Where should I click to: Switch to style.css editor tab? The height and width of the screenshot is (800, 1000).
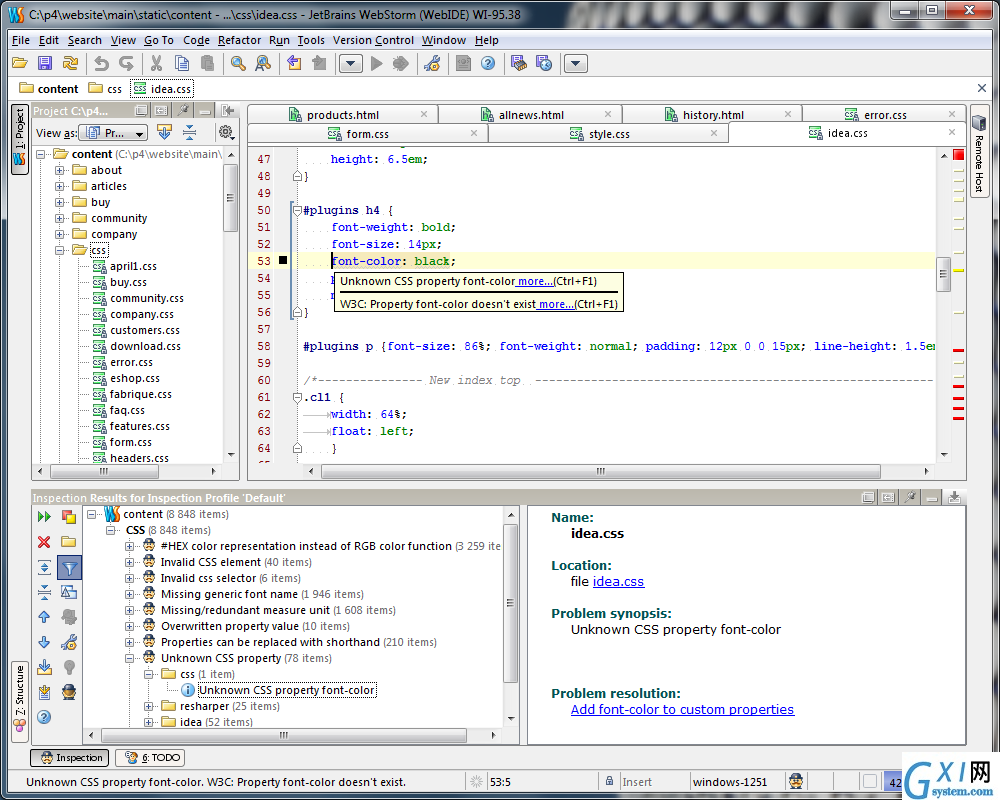point(608,134)
